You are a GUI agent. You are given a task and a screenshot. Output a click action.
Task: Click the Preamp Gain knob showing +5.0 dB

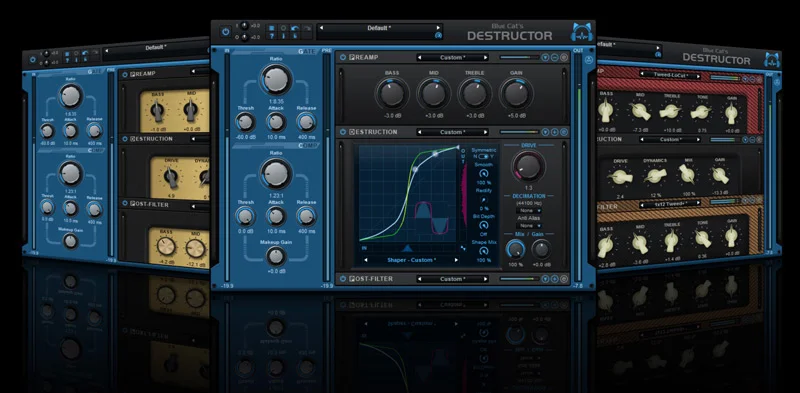516,93
